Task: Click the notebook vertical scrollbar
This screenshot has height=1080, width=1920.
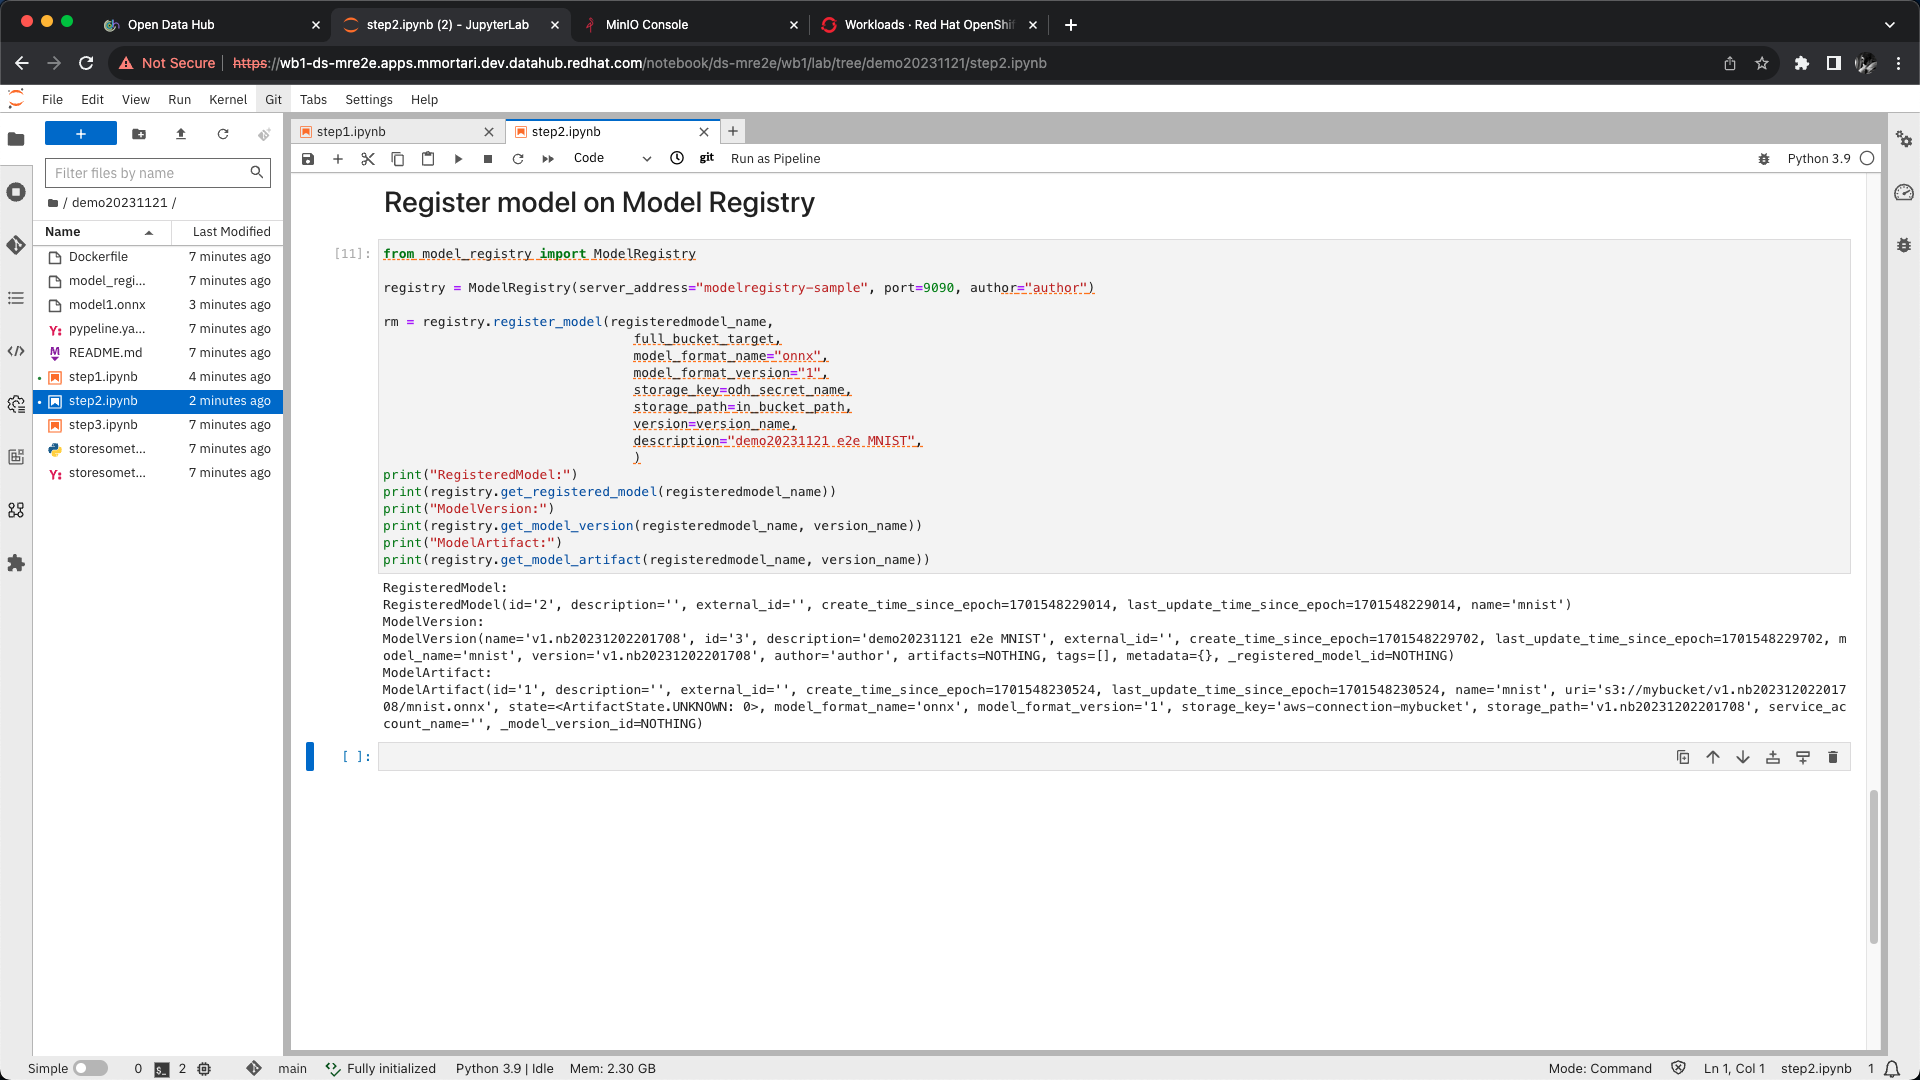Action: (1874, 866)
